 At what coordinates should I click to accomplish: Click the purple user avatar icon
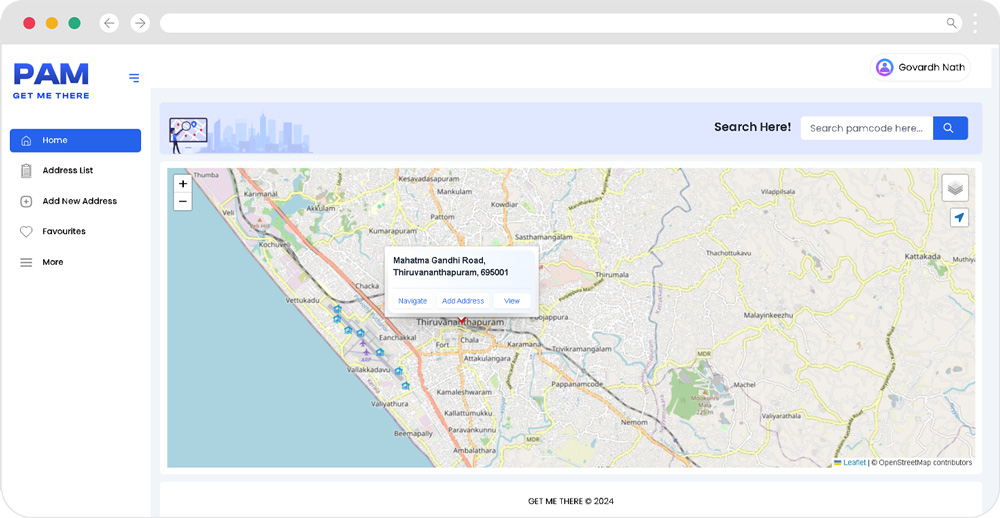[x=885, y=67]
